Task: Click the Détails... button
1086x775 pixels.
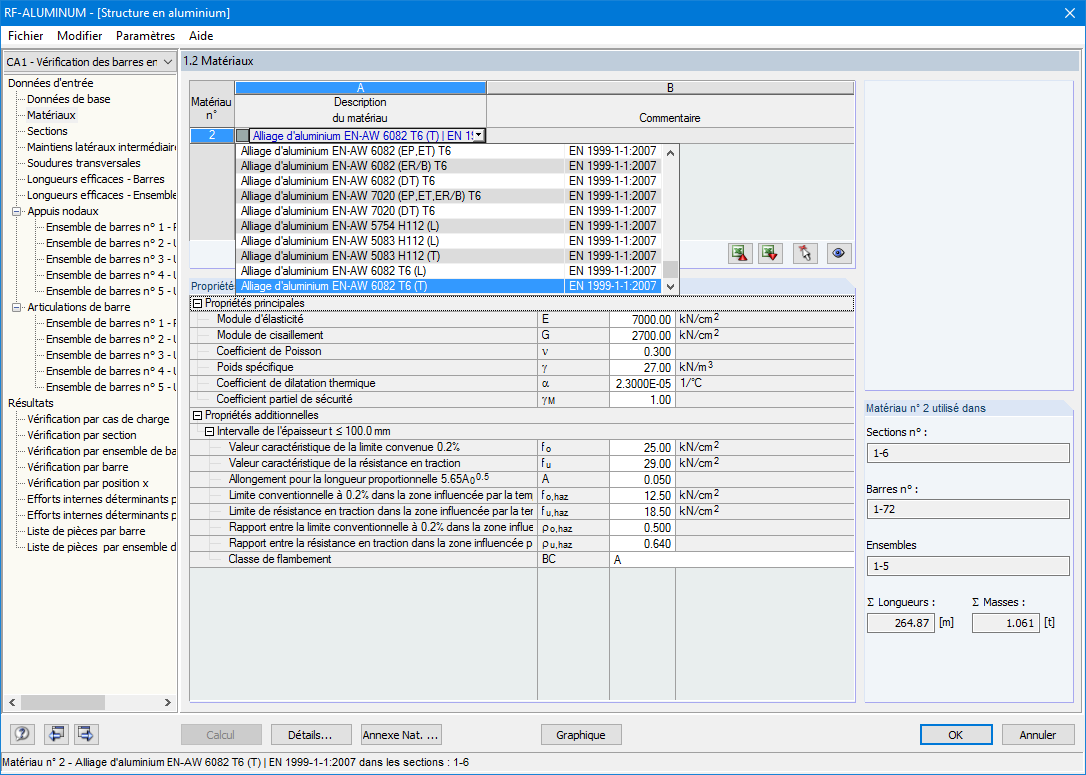Action: 310,735
